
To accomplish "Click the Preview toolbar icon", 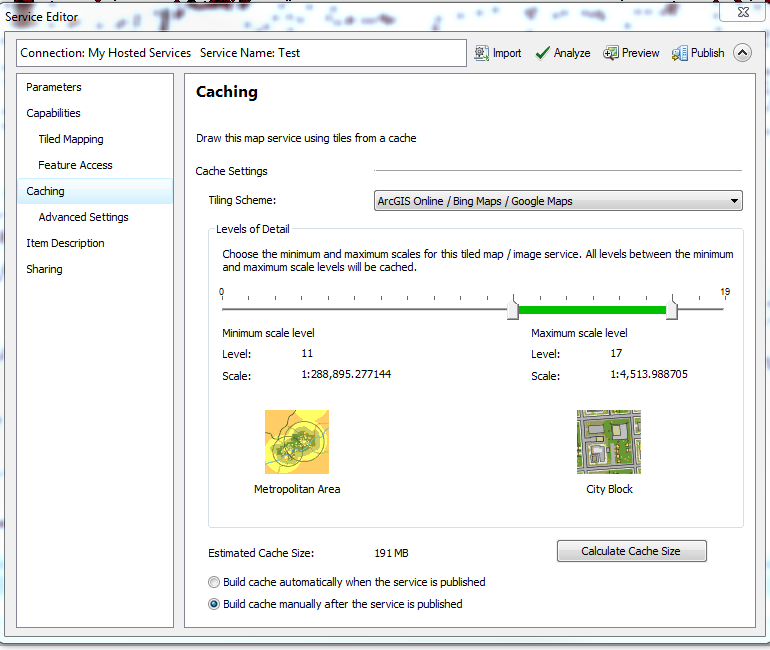I will tap(610, 53).
